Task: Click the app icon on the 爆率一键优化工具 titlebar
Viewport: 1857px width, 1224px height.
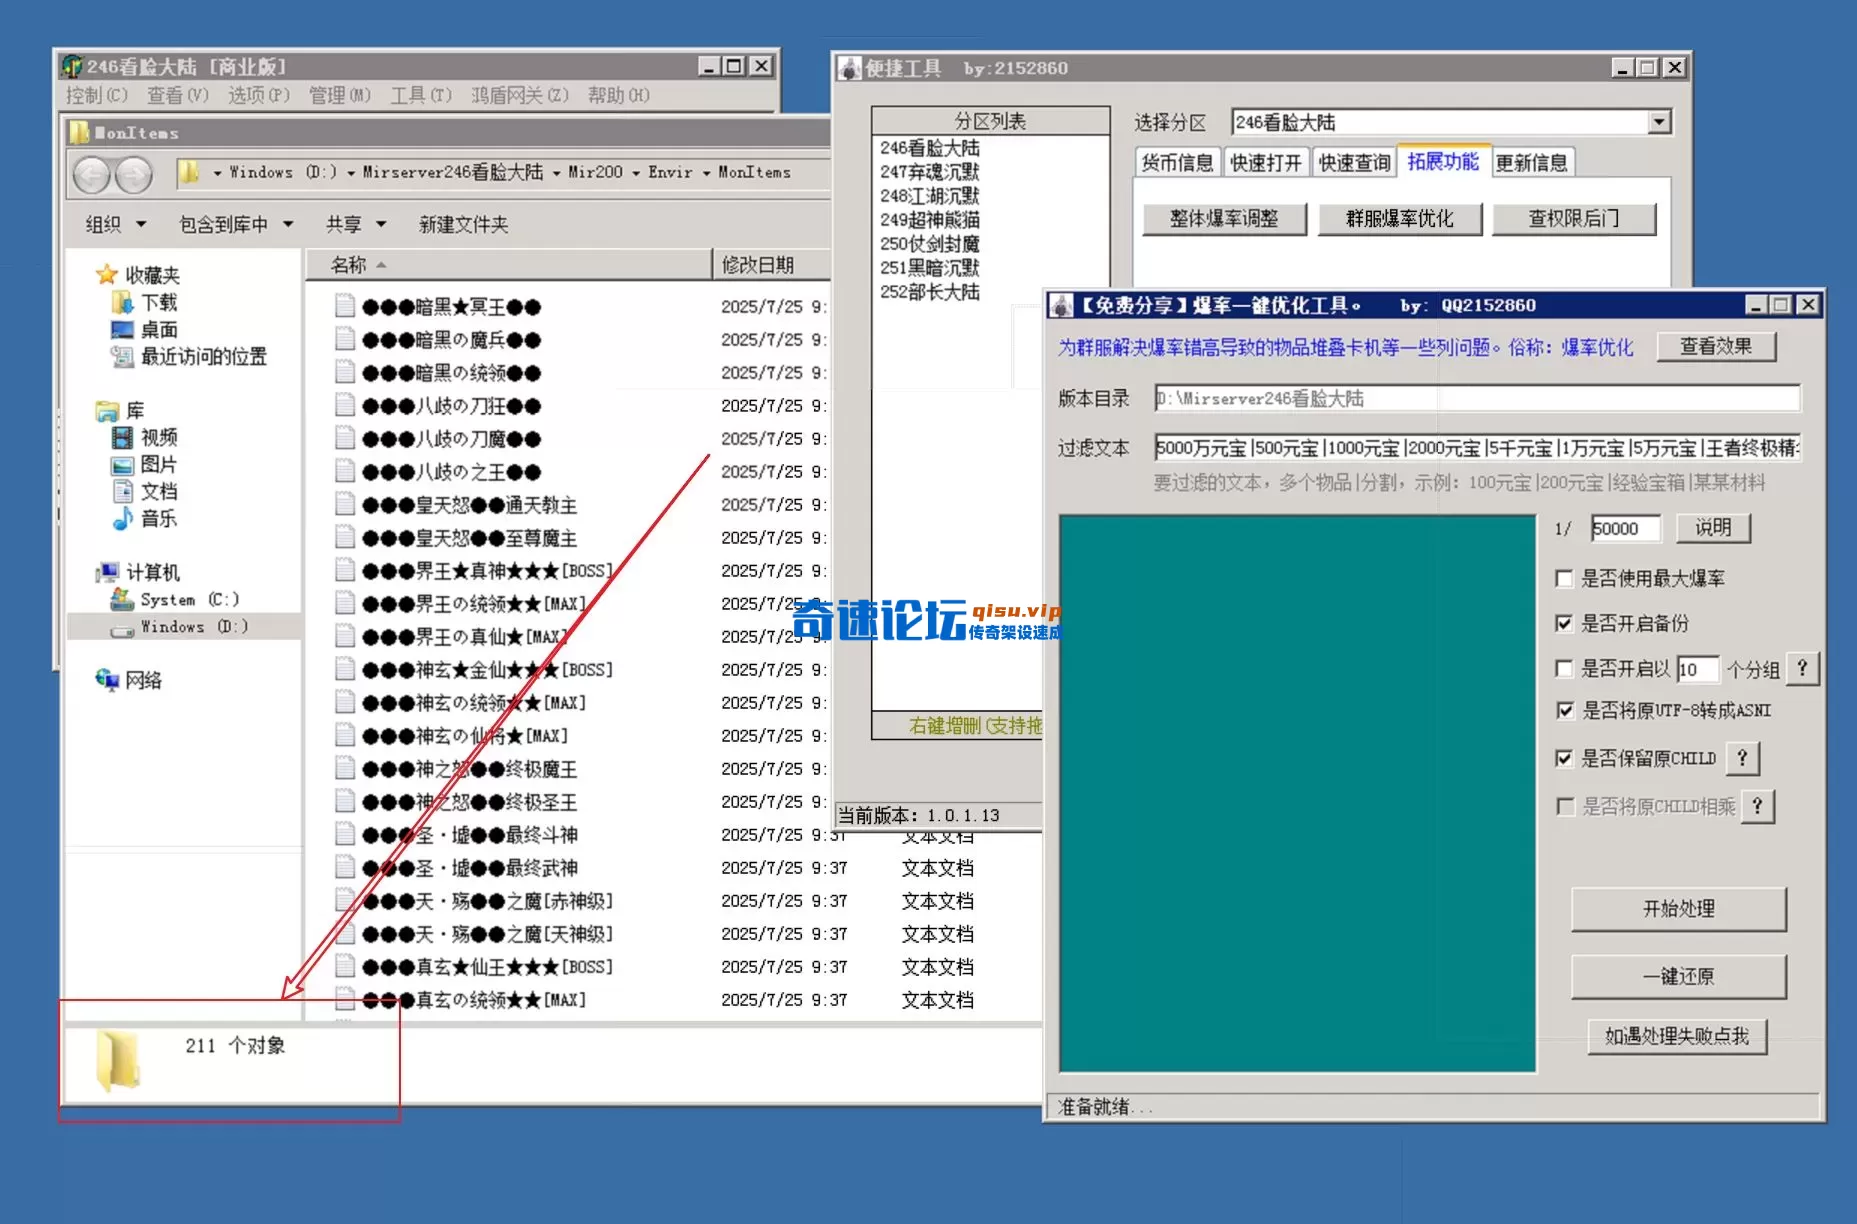Action: (1059, 305)
